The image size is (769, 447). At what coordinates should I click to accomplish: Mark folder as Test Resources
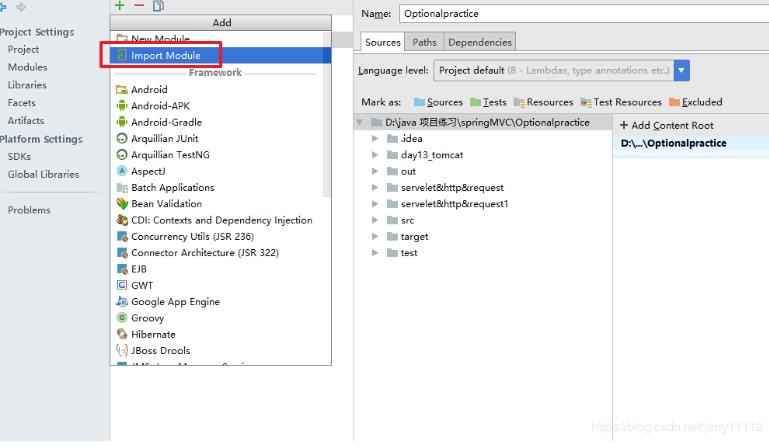pyautogui.click(x=621, y=102)
